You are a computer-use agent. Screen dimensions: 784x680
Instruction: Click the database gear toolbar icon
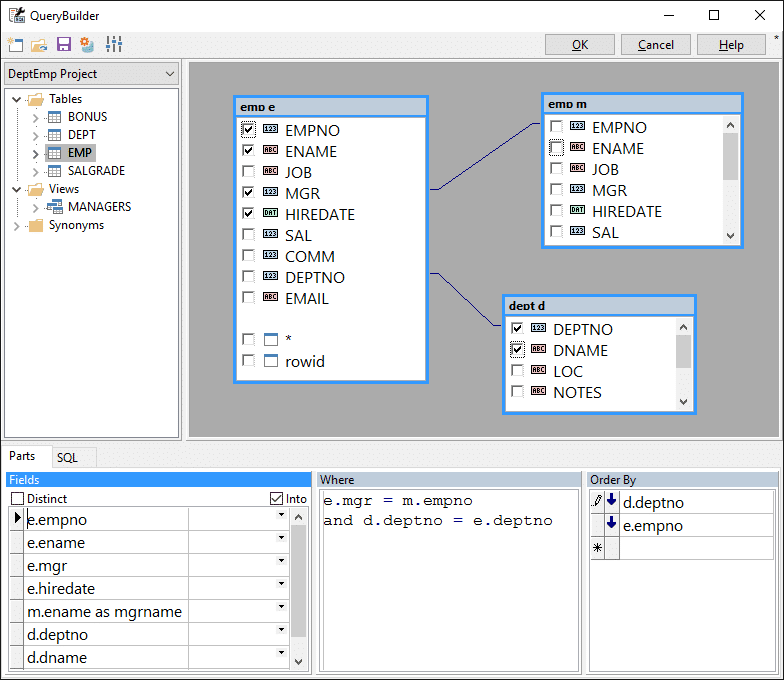tap(88, 45)
